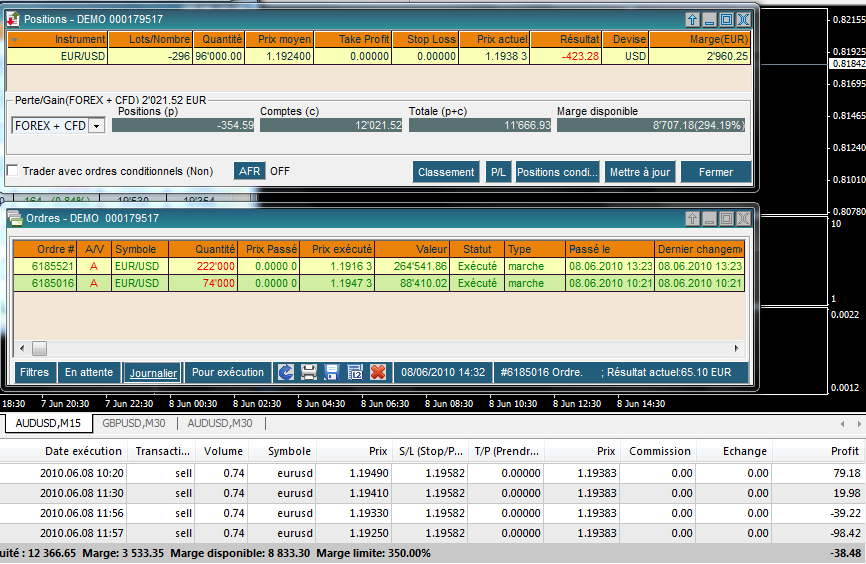Click the red X delete icon
Image resolution: width=866 pixels, height=564 pixels.
(x=378, y=372)
